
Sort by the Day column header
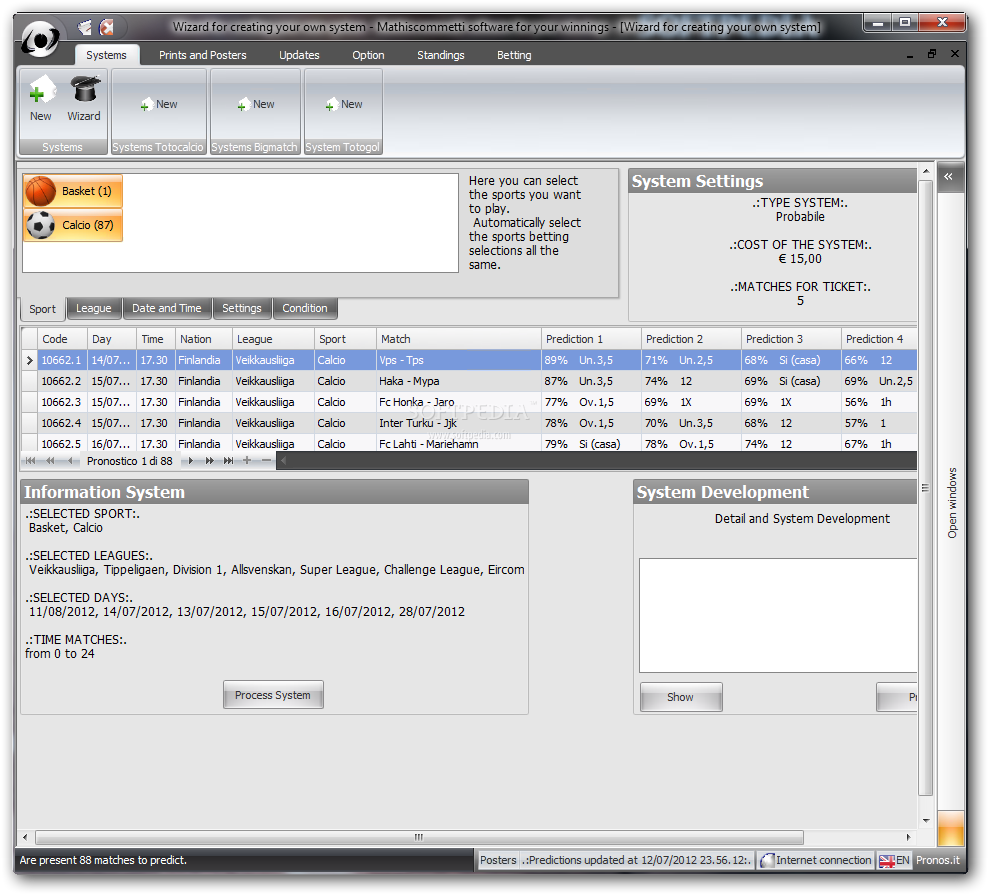point(112,339)
